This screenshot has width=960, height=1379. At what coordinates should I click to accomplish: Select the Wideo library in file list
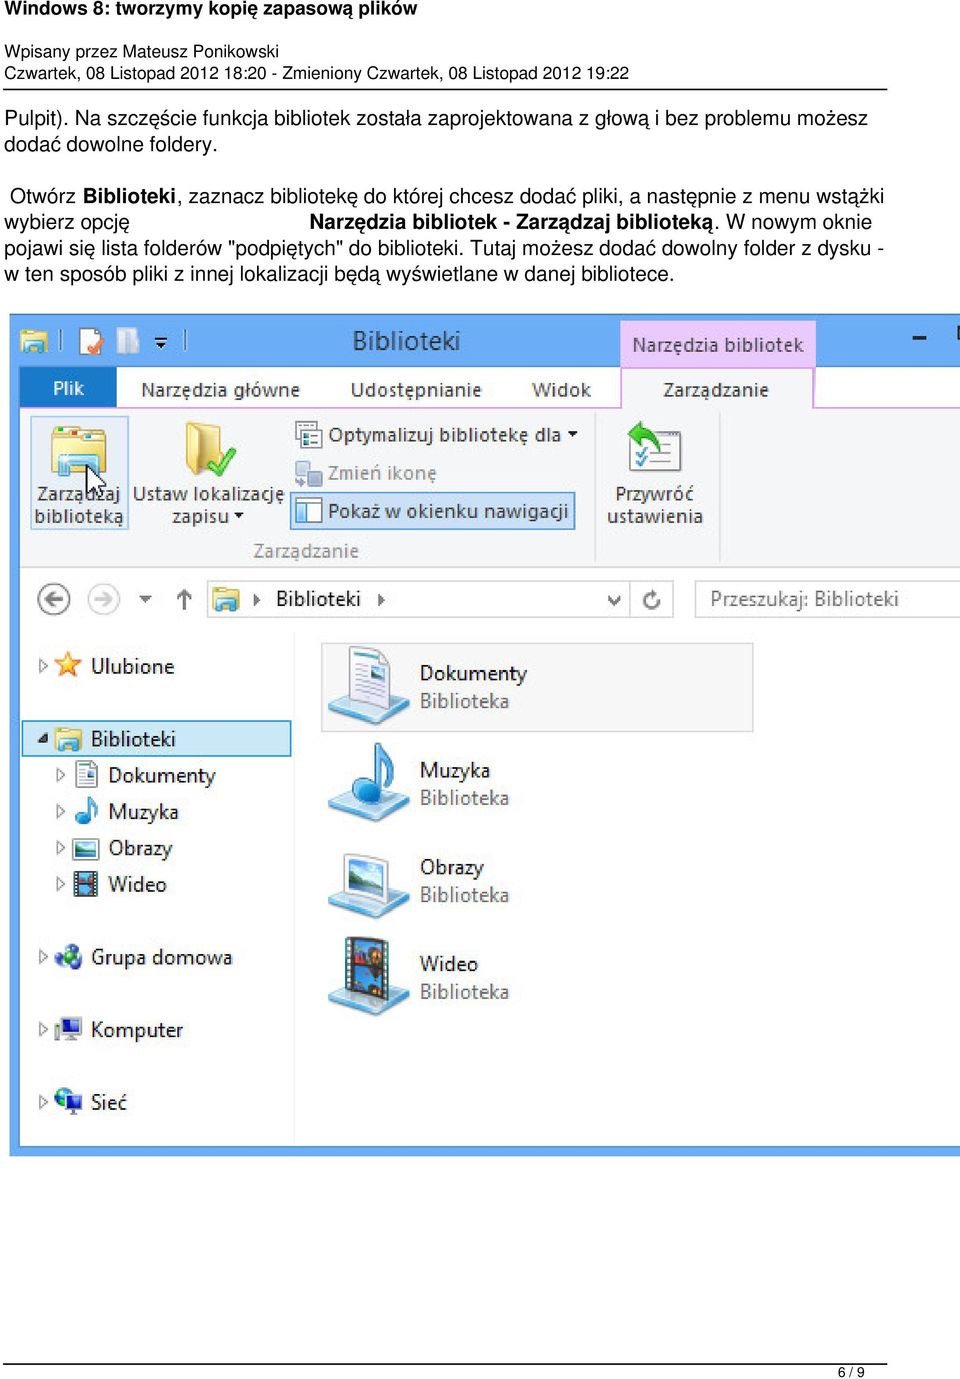[x=418, y=977]
